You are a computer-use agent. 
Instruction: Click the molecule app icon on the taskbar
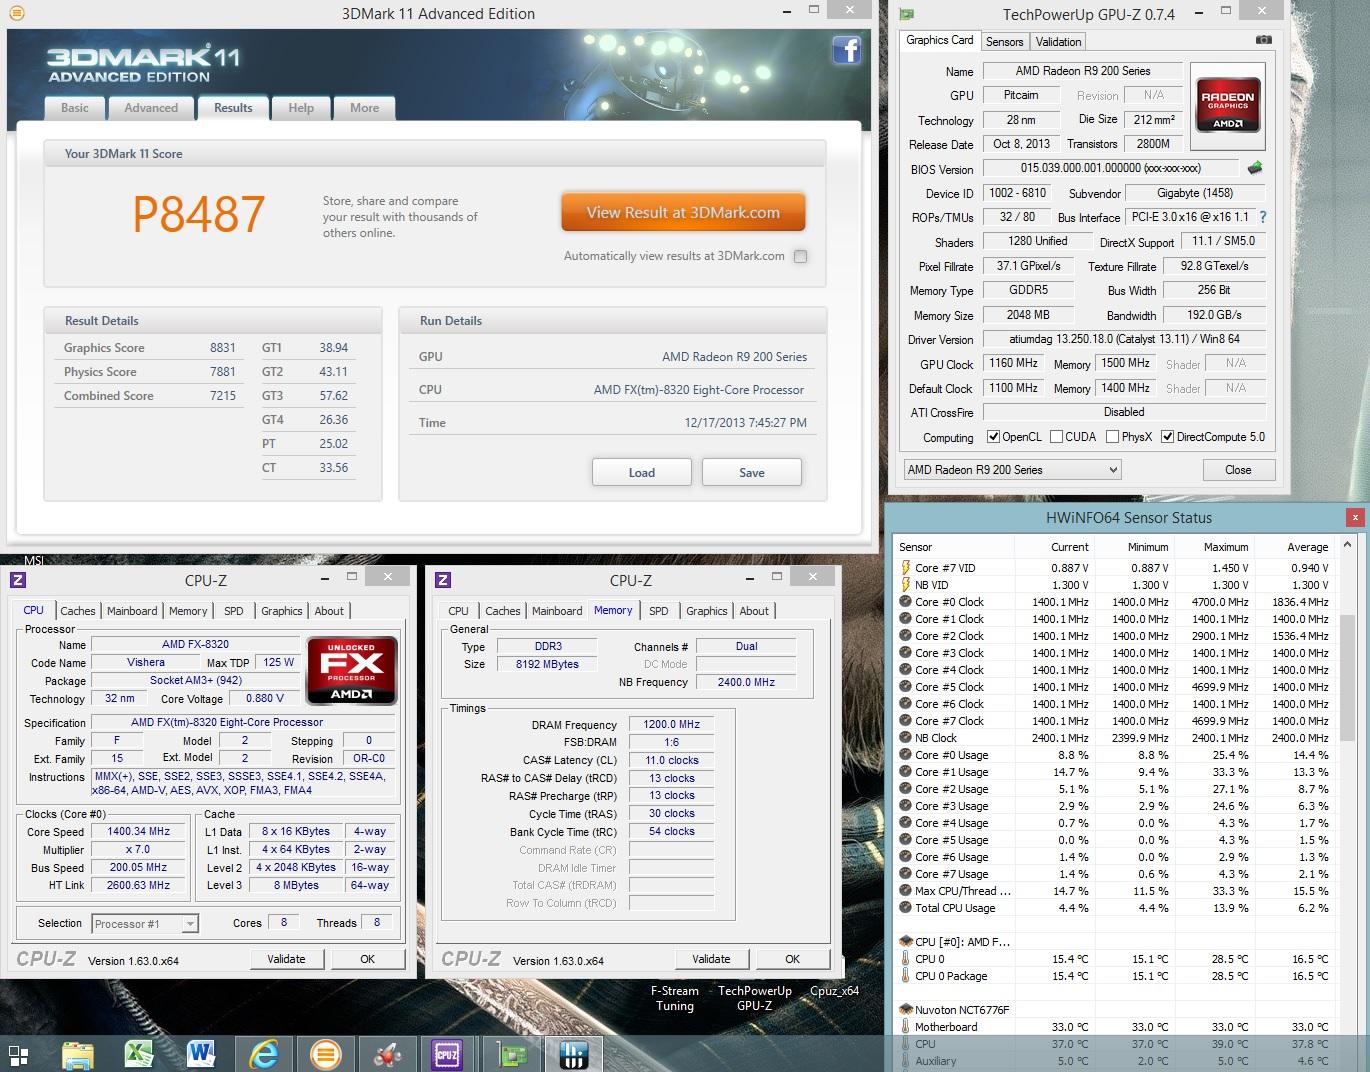coord(387,1054)
